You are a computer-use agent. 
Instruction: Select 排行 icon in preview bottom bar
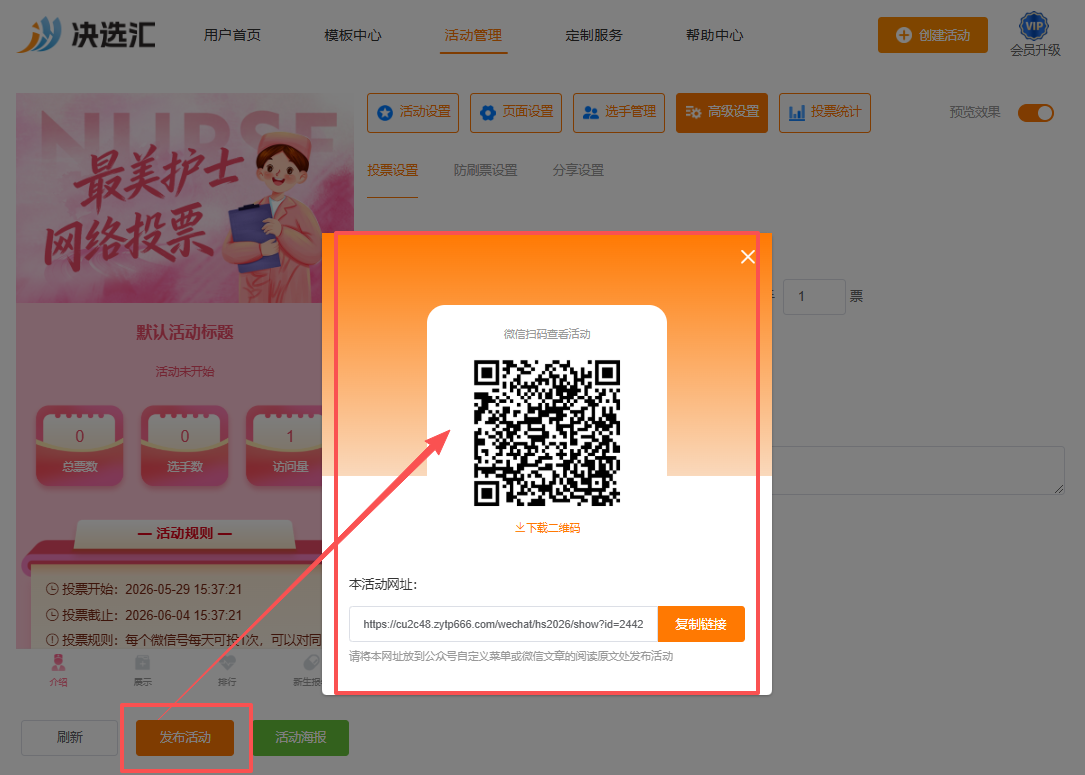(227, 670)
